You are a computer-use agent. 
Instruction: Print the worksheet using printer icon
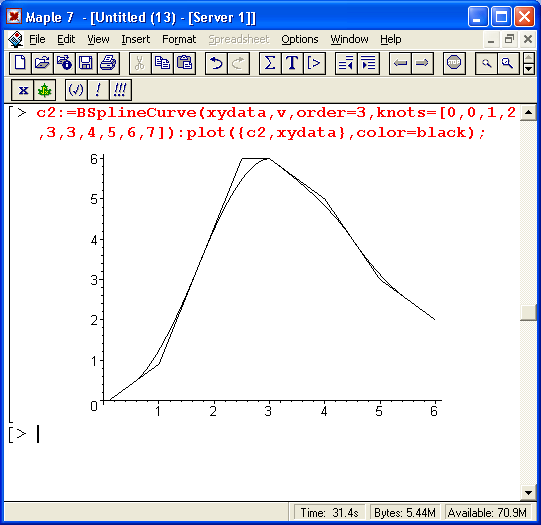coord(108,63)
